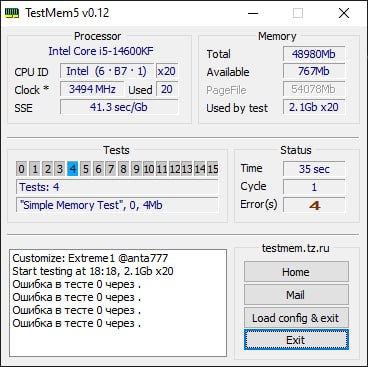
Task: Select test indicator box 2
Action: click(x=47, y=169)
